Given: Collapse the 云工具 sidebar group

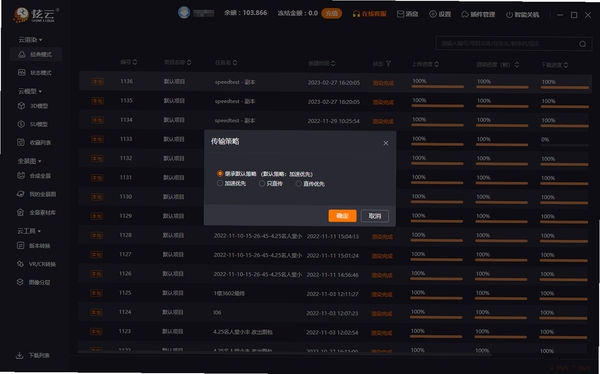Looking at the screenshot, I should (x=29, y=231).
